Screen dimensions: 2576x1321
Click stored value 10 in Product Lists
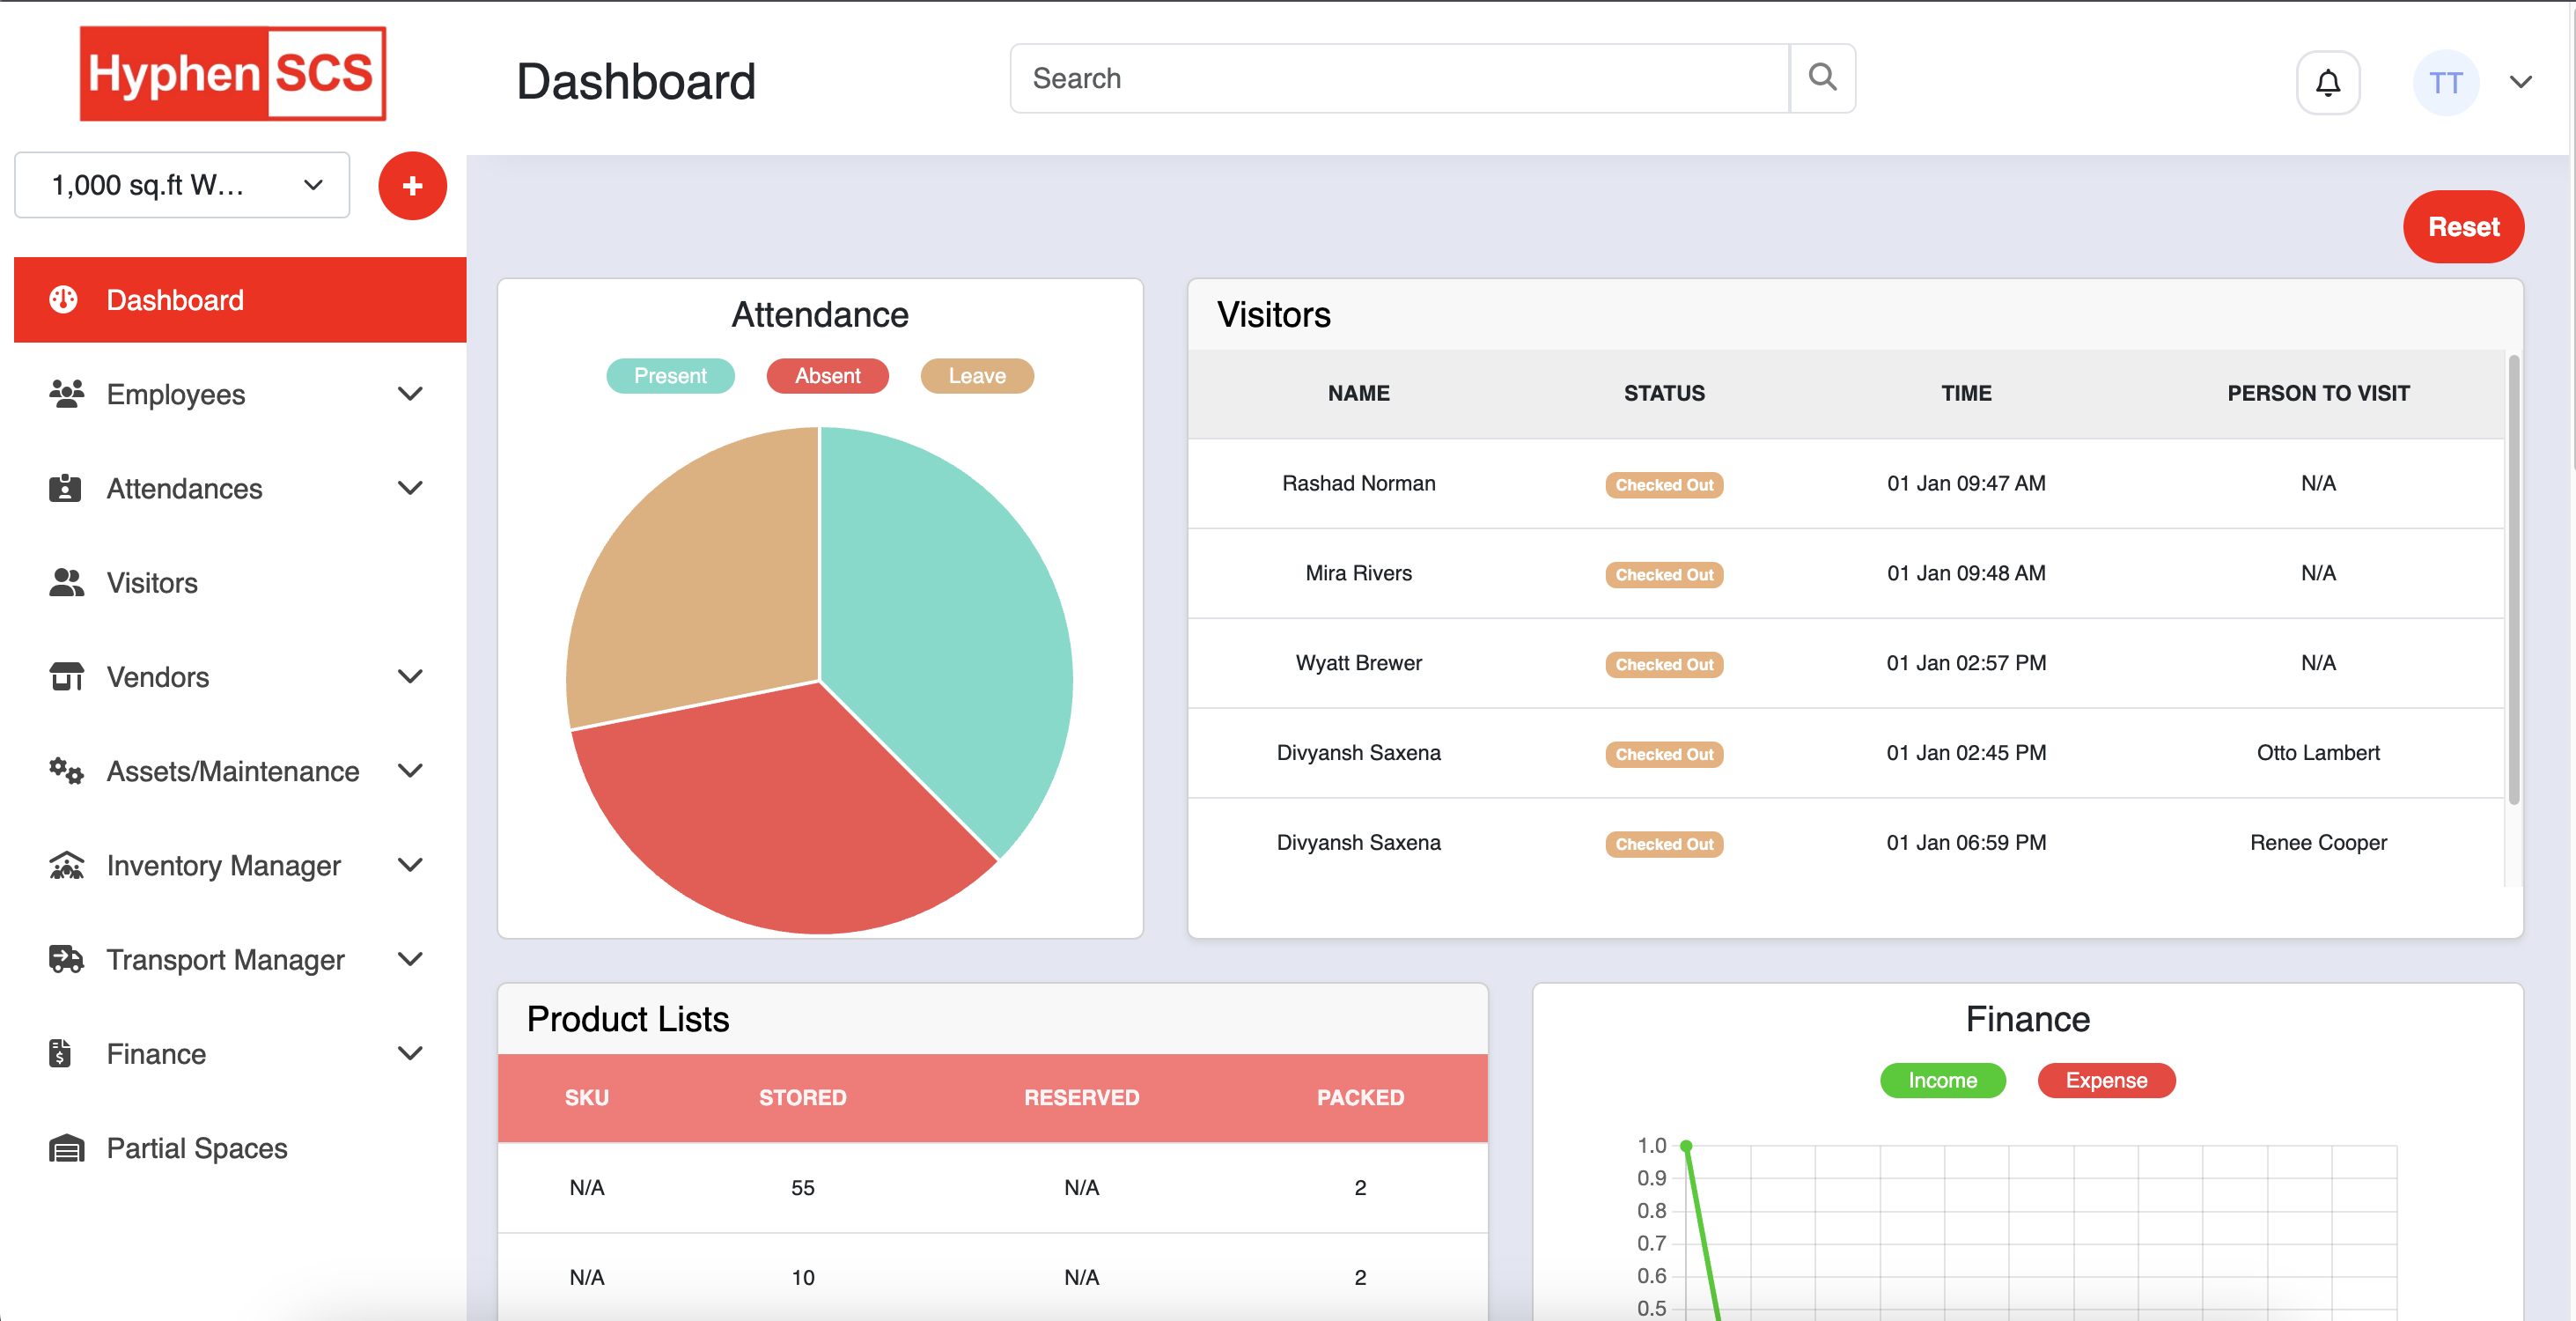[x=802, y=1278]
